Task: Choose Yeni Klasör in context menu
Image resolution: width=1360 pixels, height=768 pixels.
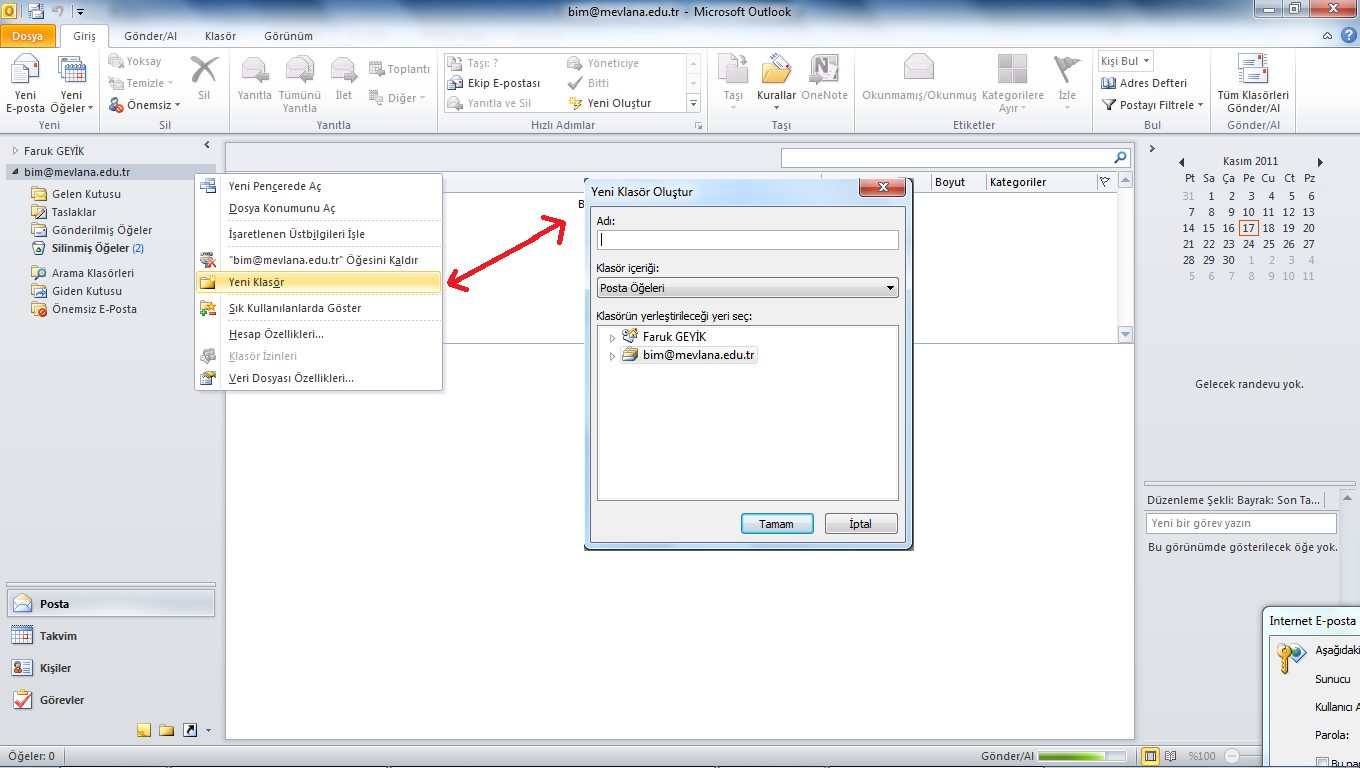Action: click(318, 282)
